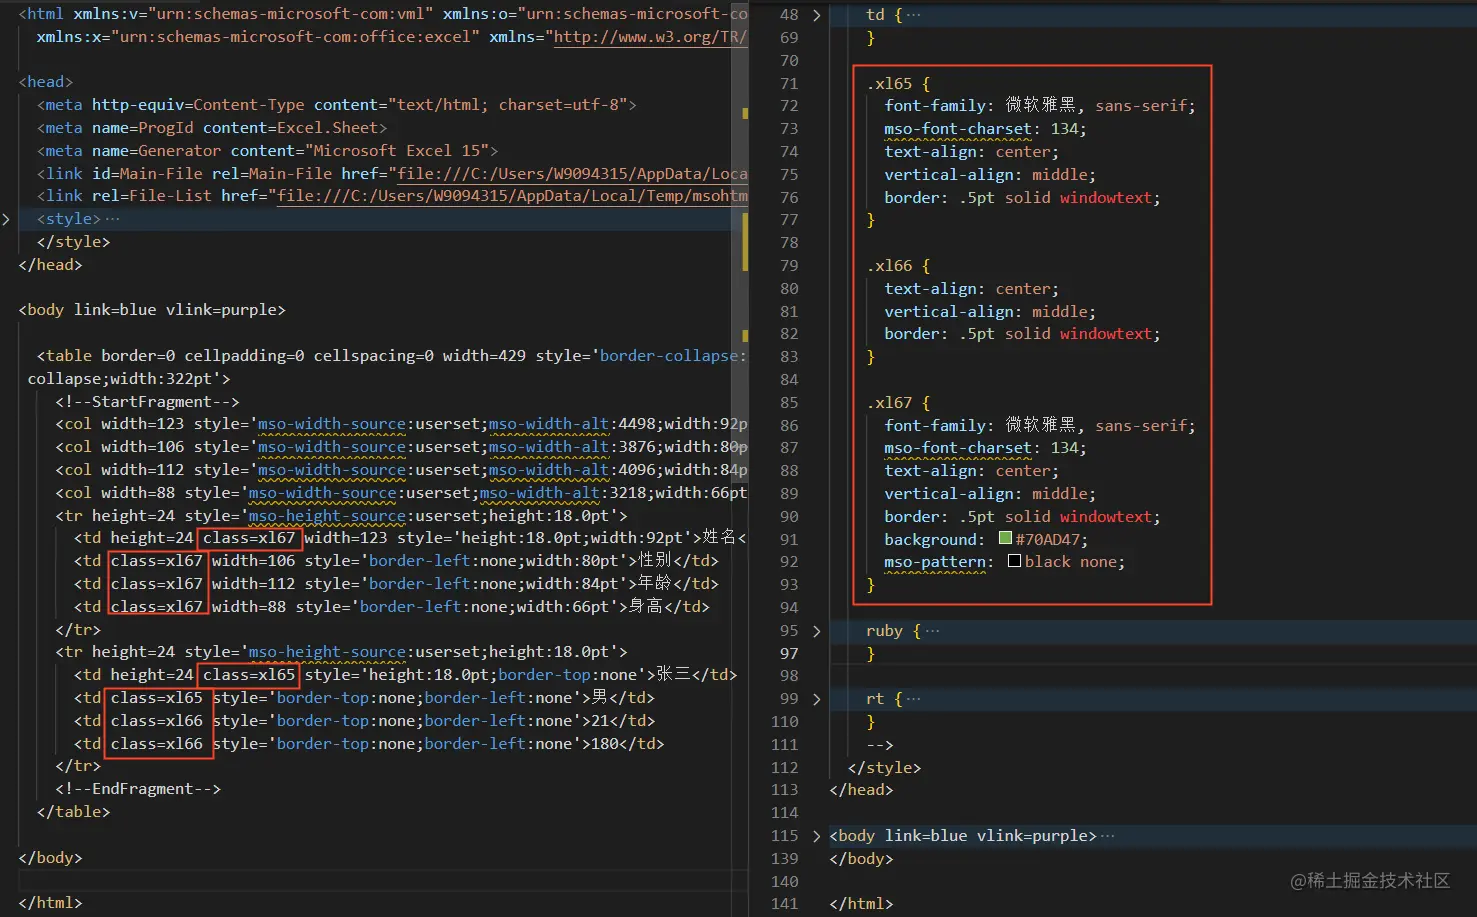Click the '.xl67' selector on line 85
1477x917 pixels.
pyautogui.click(x=889, y=403)
